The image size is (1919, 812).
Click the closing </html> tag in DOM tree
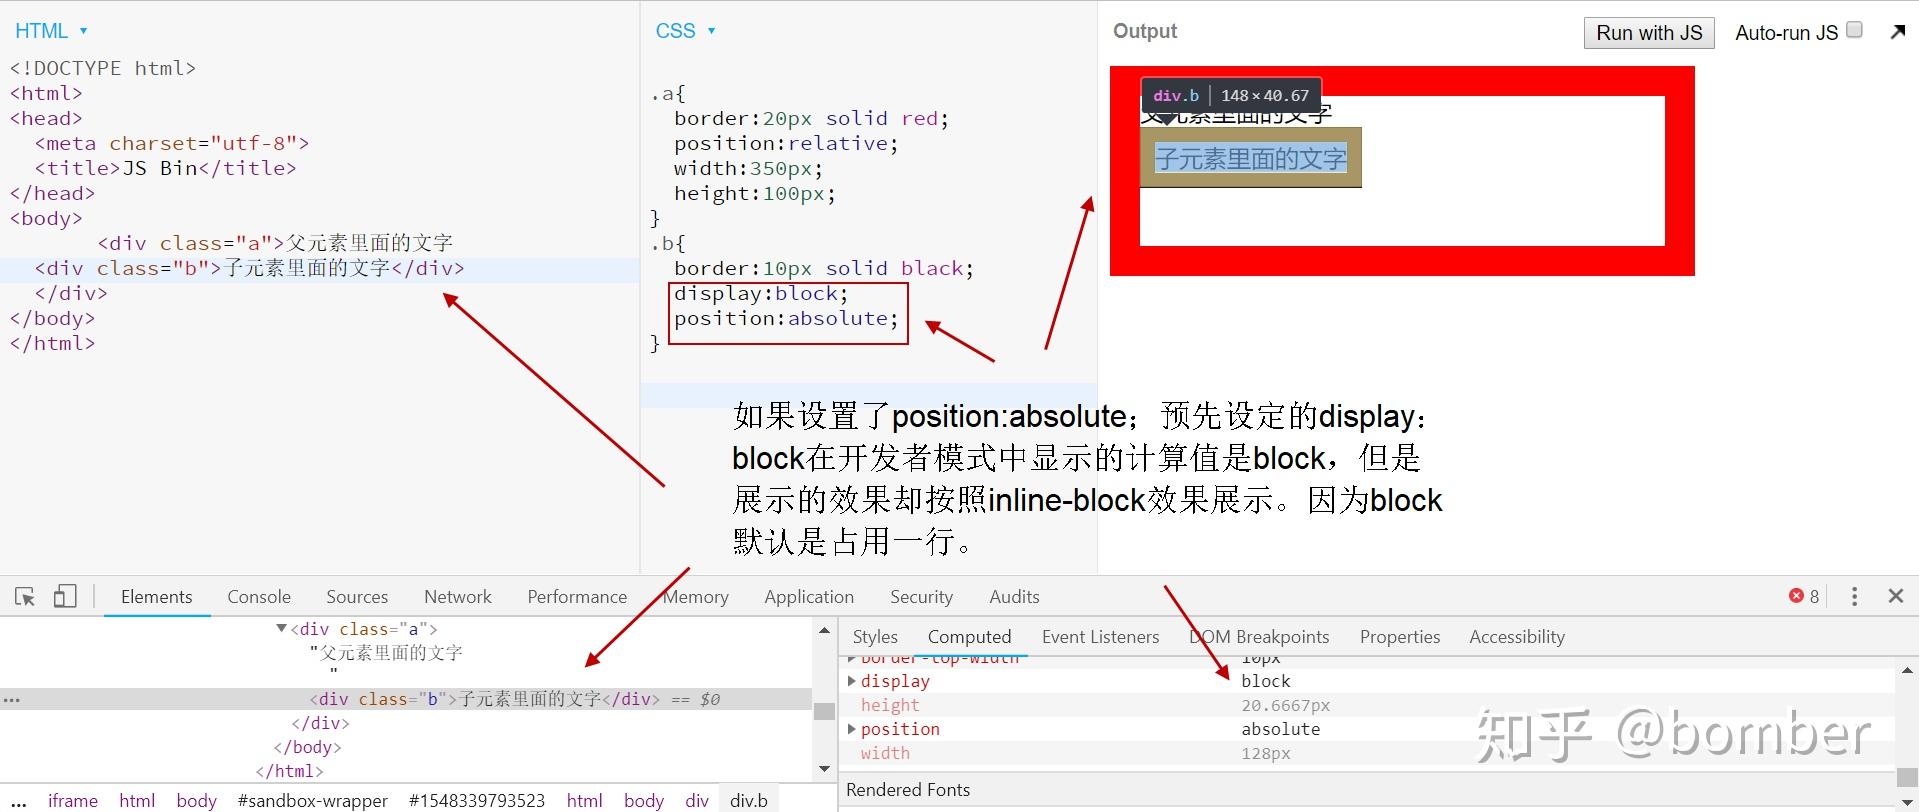tap(290, 771)
